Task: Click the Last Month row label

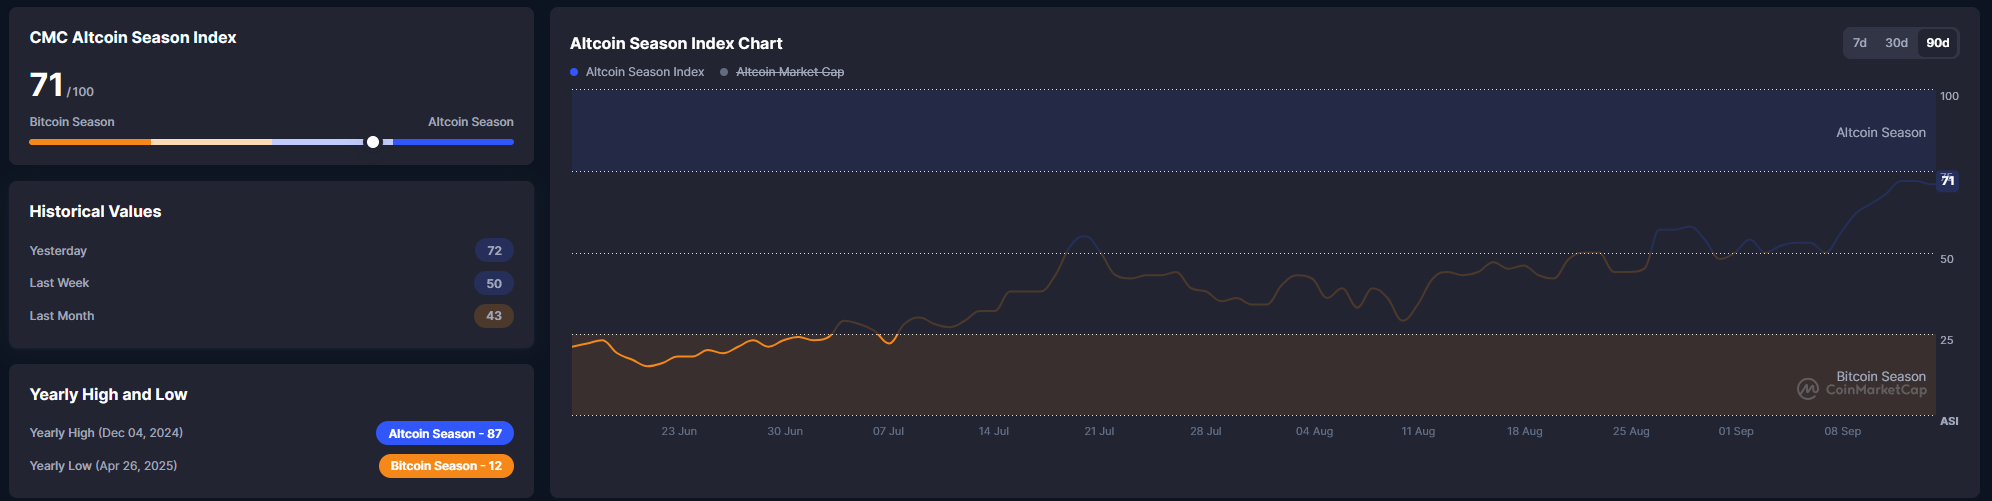Action: (62, 316)
